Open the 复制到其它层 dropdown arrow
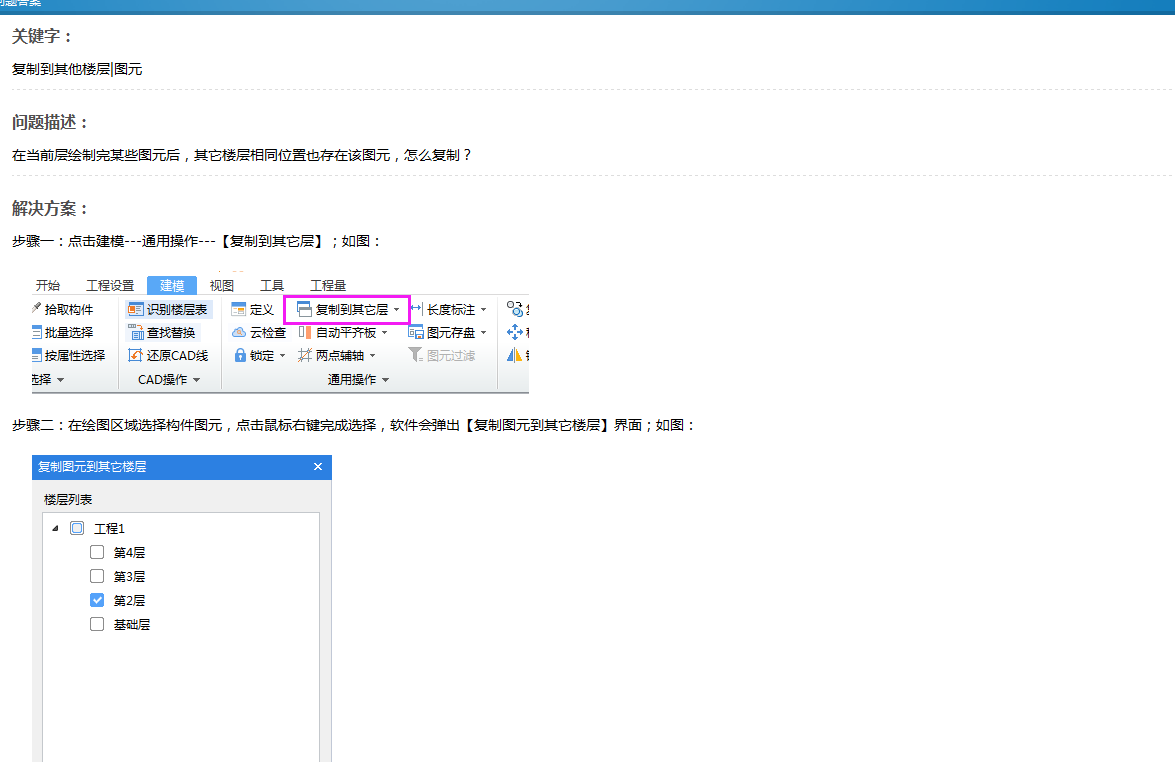This screenshot has width=1175, height=762. point(396,309)
